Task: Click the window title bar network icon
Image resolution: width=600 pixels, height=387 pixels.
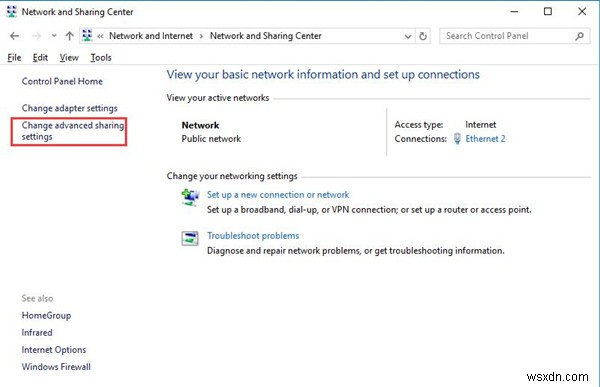Action: coord(12,12)
